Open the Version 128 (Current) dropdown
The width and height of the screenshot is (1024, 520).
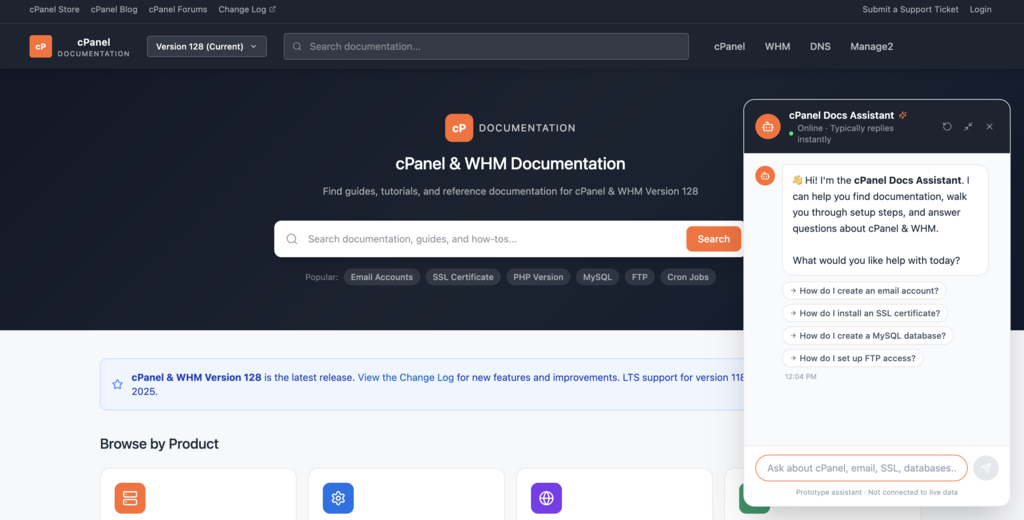206,46
